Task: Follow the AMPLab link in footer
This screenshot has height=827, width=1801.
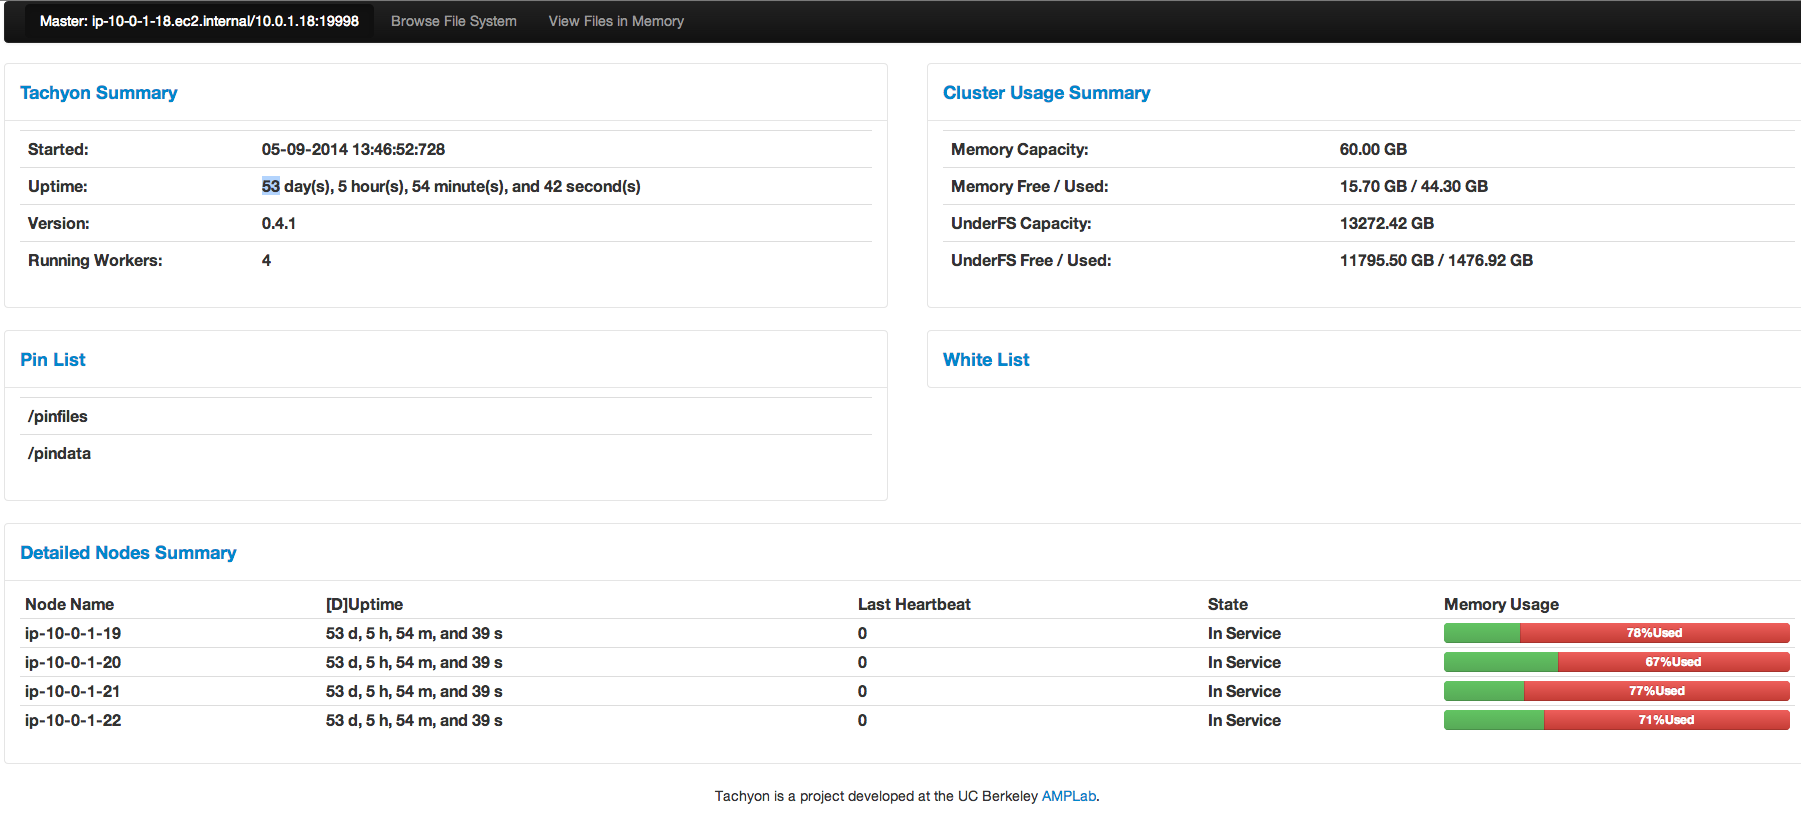Action: tap(1068, 796)
